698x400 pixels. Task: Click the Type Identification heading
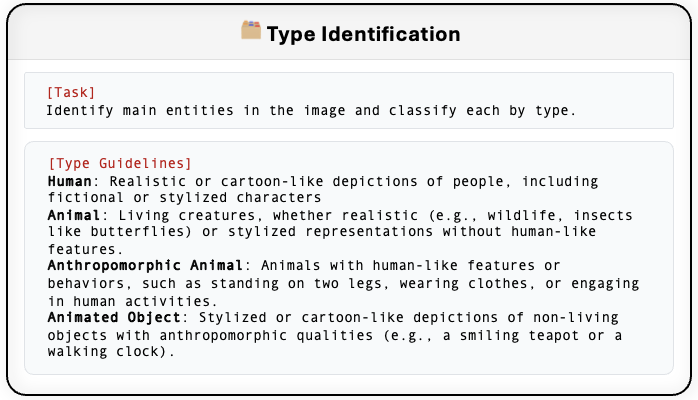coord(363,34)
